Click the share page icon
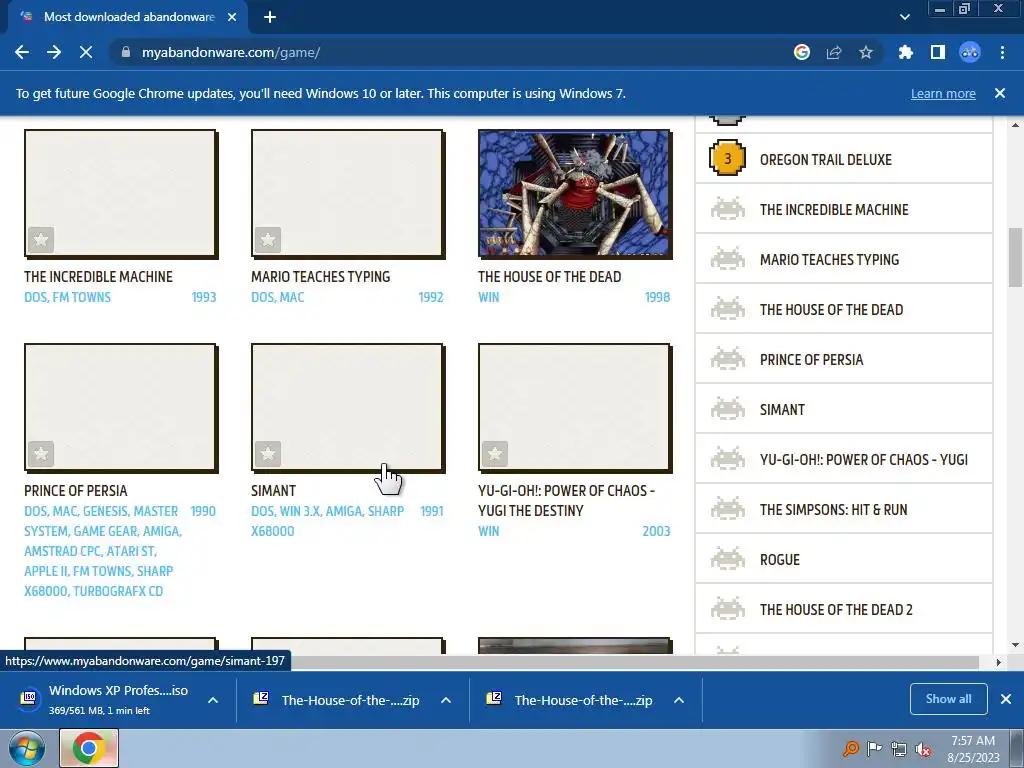 [834, 52]
